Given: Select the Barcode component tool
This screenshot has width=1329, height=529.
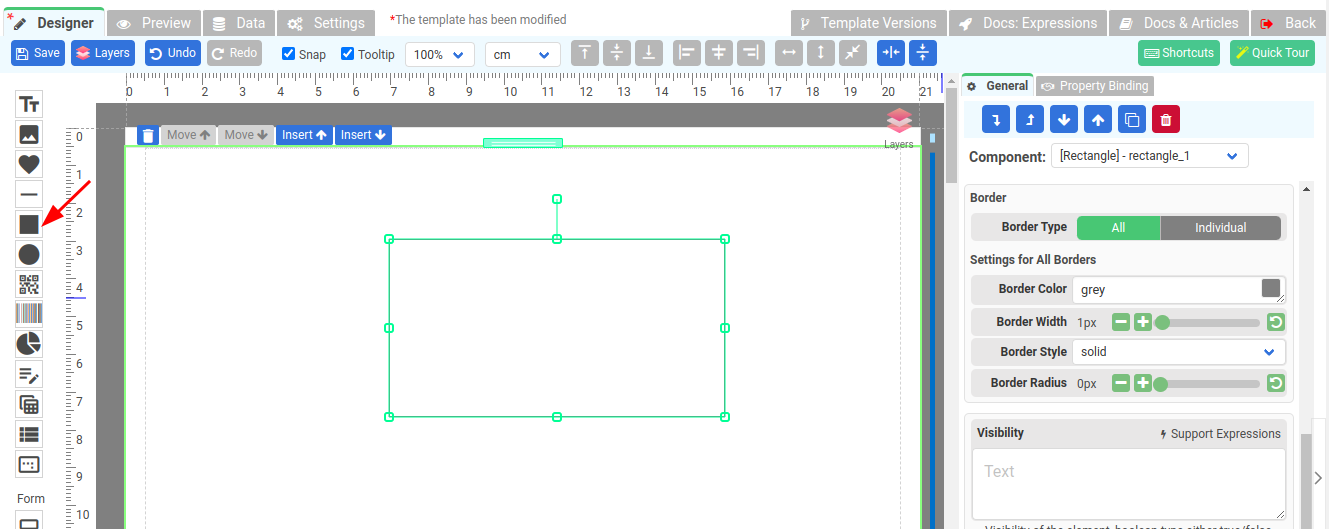Looking at the screenshot, I should [x=29, y=314].
